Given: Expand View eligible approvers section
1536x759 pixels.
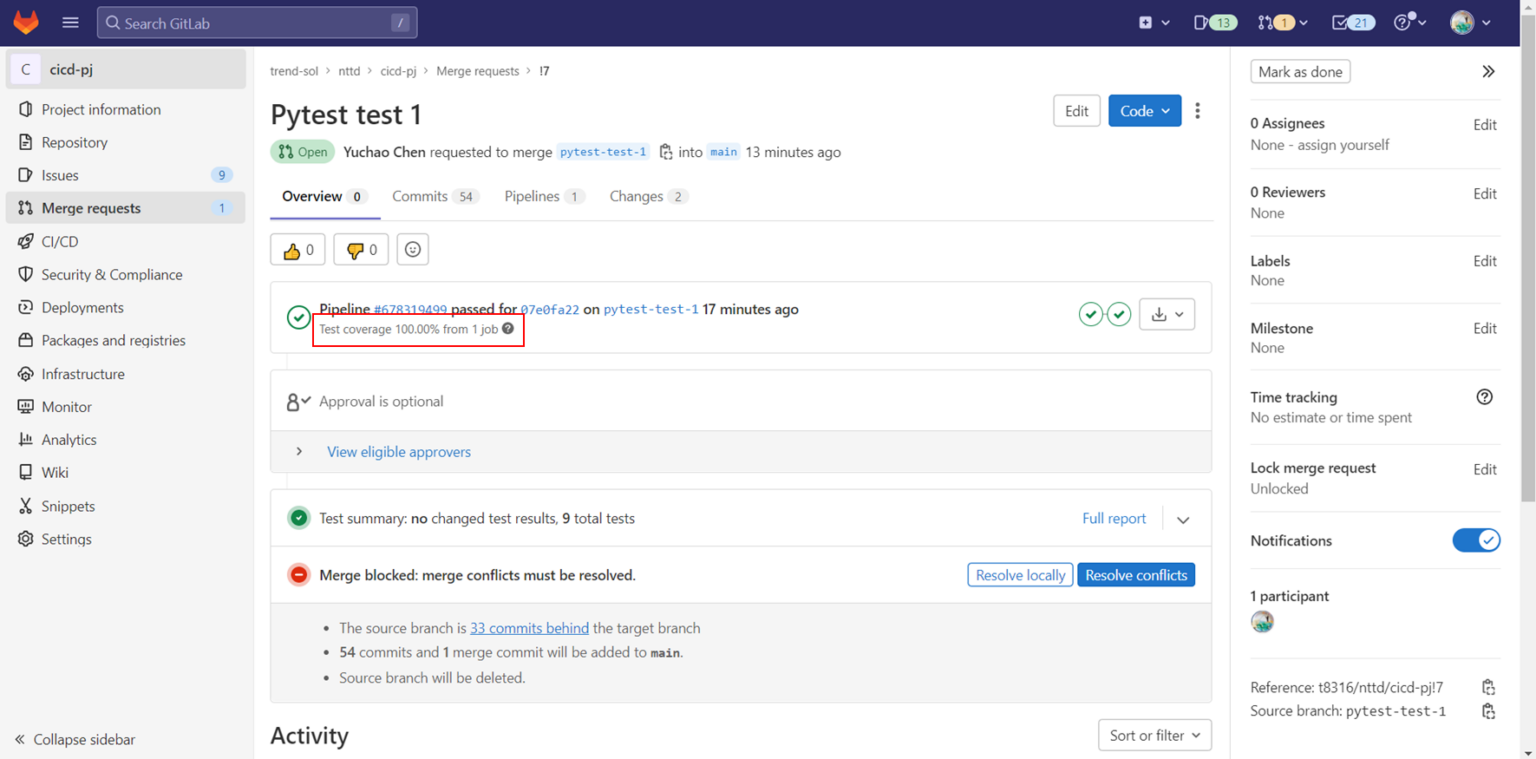Looking at the screenshot, I should click(398, 452).
